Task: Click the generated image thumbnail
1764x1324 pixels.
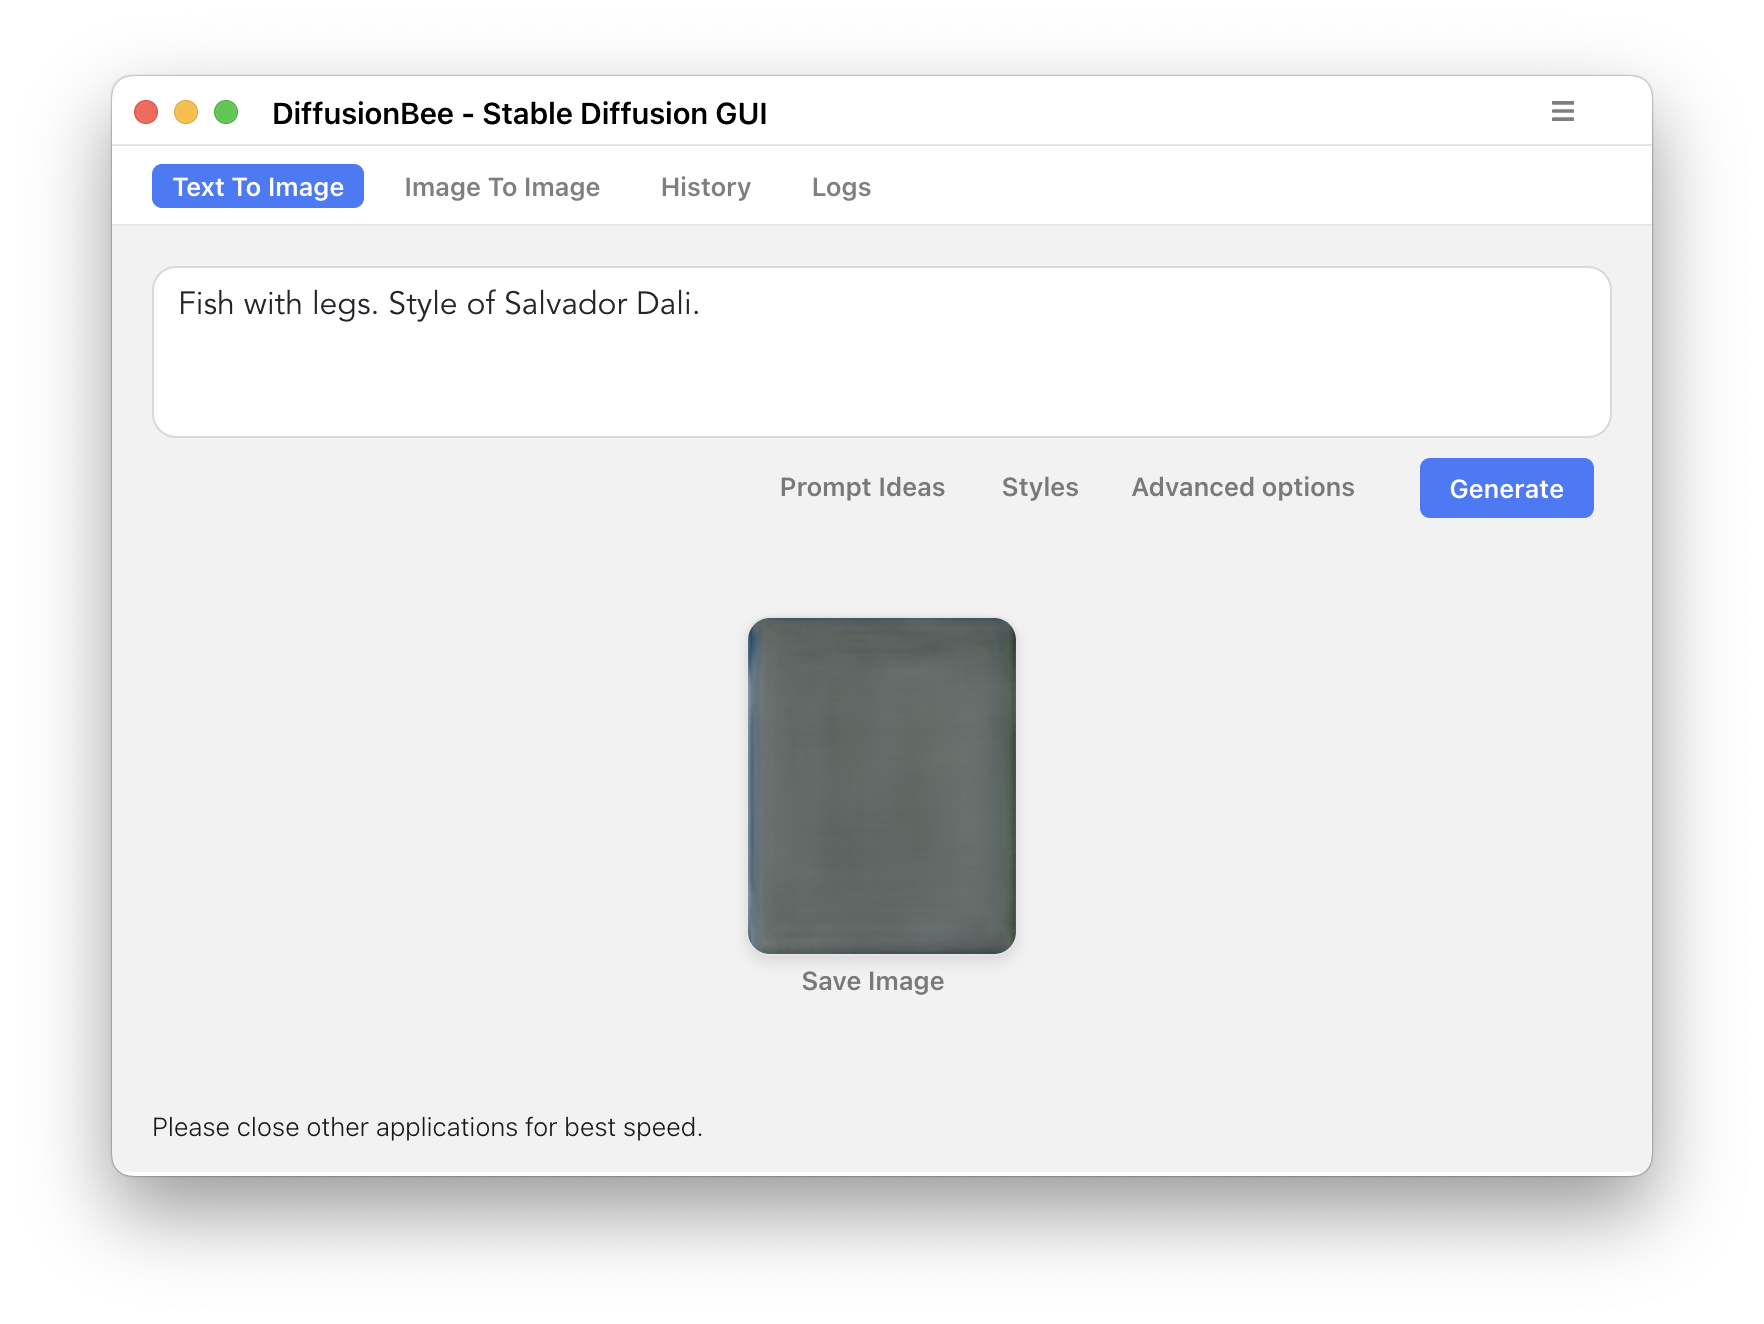Action: pyautogui.click(x=881, y=785)
